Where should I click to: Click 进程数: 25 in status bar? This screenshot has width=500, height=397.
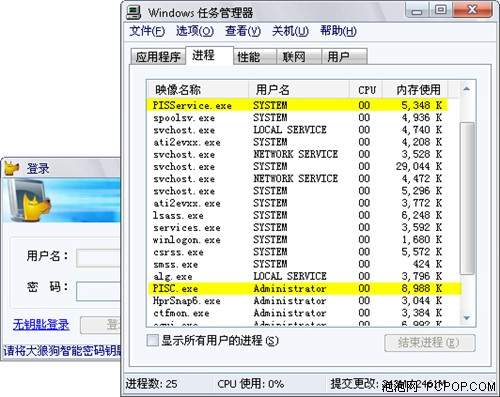(152, 384)
